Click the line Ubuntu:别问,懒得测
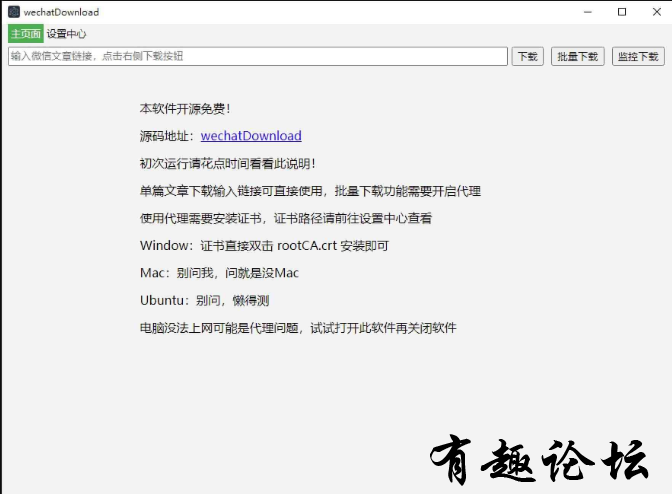672x494 pixels. 204,300
